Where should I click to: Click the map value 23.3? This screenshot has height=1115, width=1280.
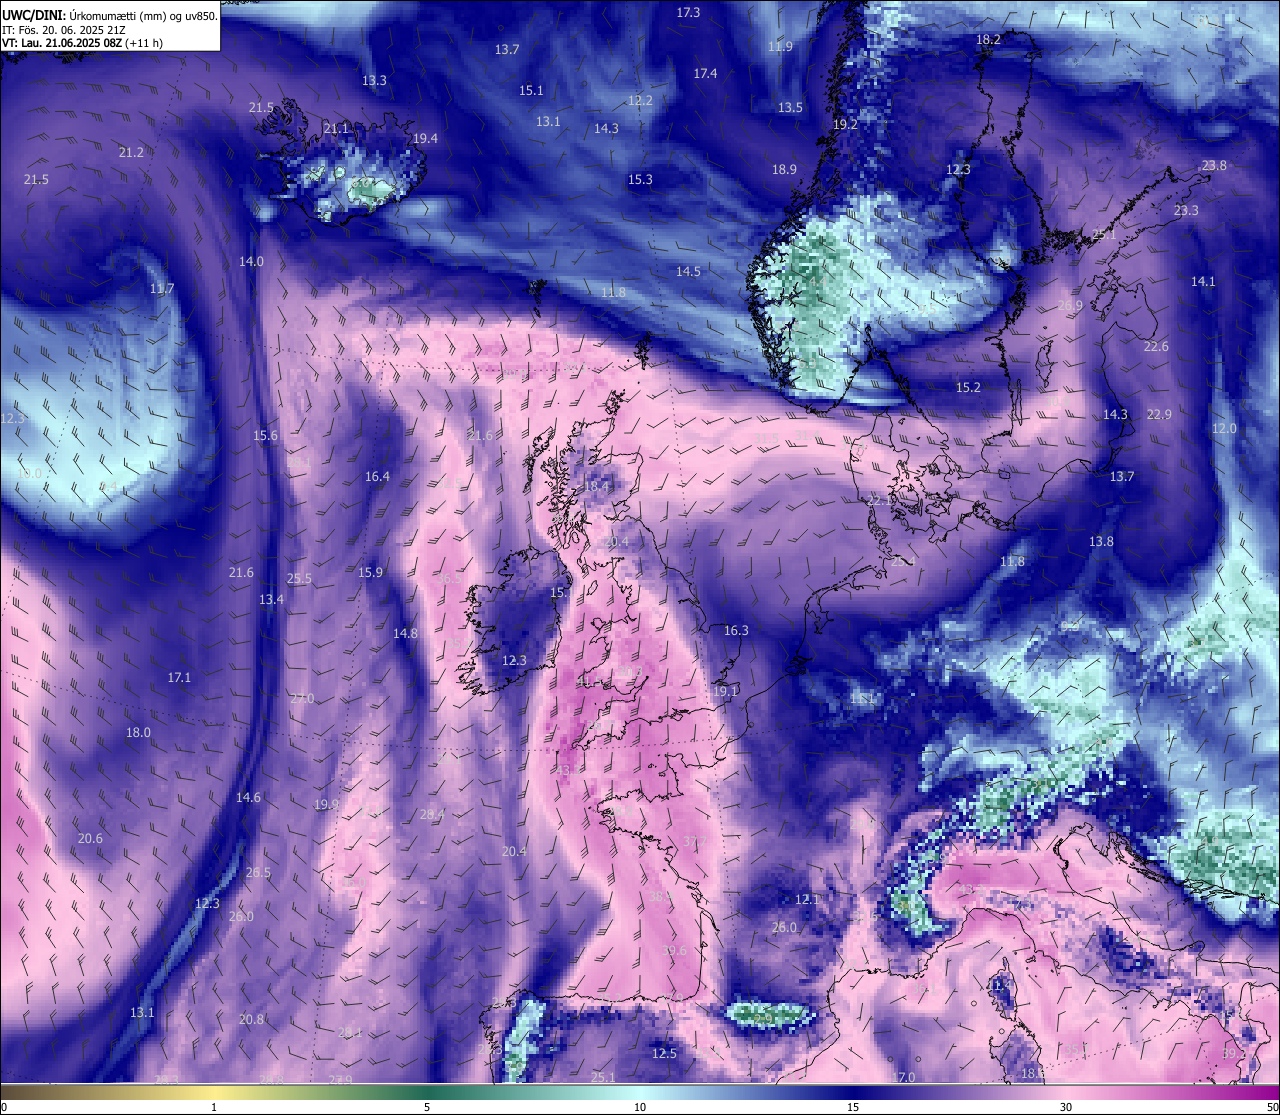pyautogui.click(x=1186, y=211)
